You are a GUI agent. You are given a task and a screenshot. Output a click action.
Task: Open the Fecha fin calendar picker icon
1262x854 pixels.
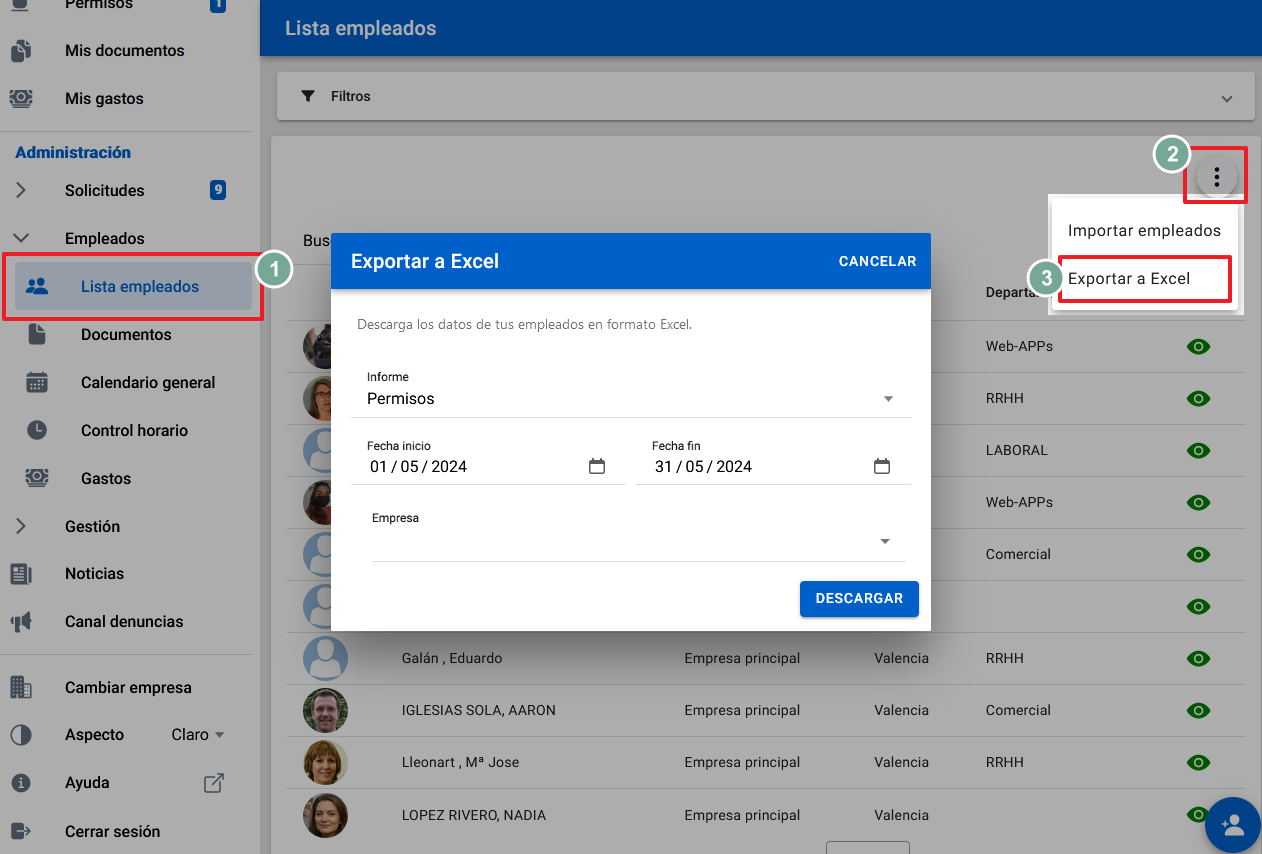[881, 466]
